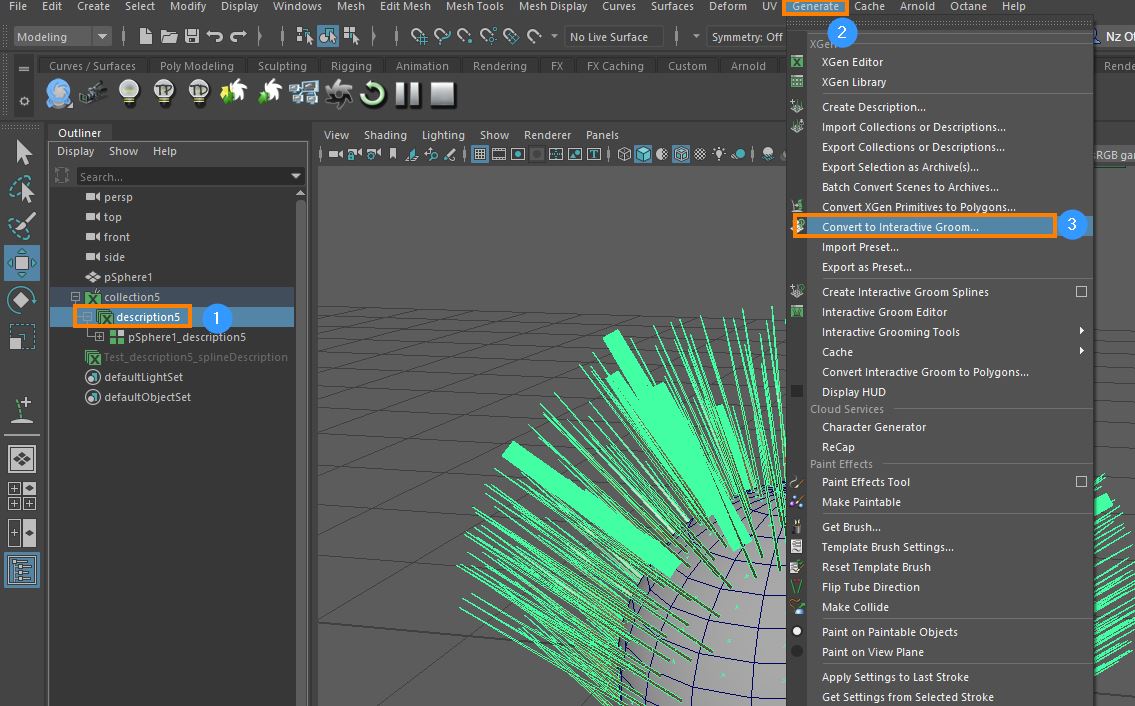Switch to the Rigging shelf tab
This screenshot has height=706, width=1135.
(351, 66)
